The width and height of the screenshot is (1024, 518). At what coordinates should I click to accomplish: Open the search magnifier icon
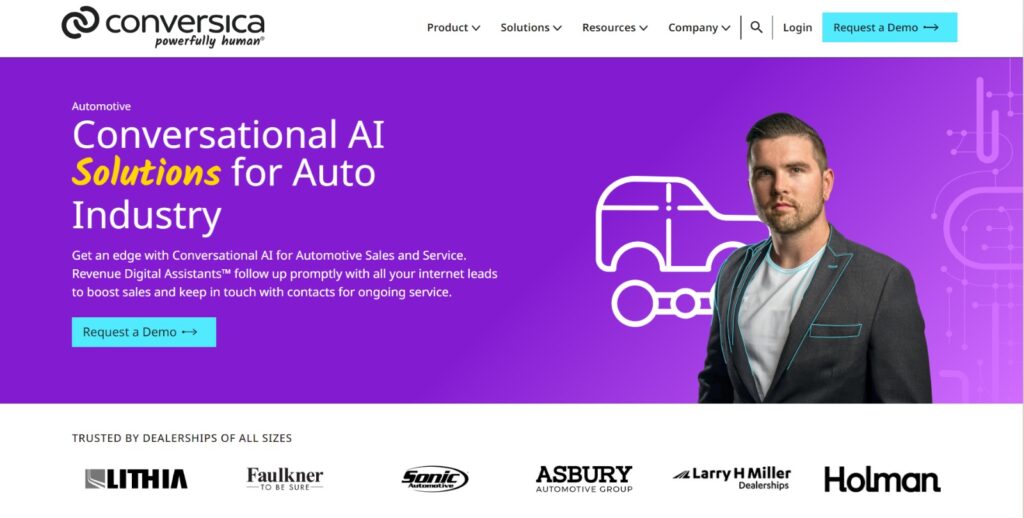tap(756, 27)
